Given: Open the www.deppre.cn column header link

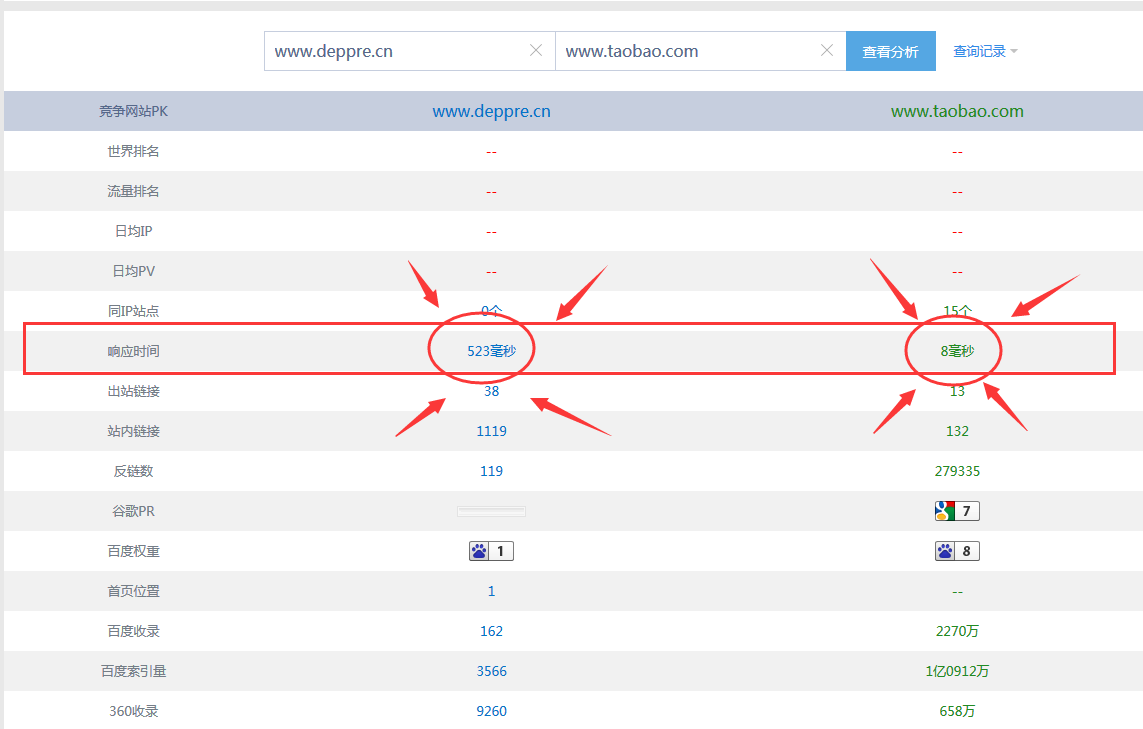Looking at the screenshot, I should [x=491, y=111].
